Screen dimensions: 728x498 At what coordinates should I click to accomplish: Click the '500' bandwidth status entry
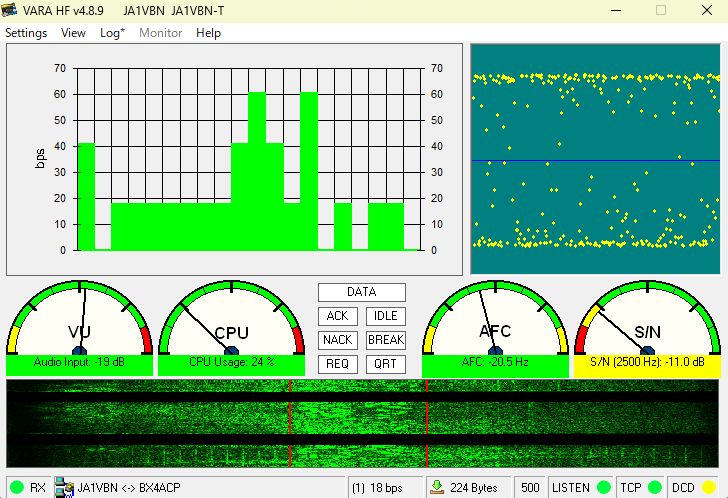(x=530, y=488)
